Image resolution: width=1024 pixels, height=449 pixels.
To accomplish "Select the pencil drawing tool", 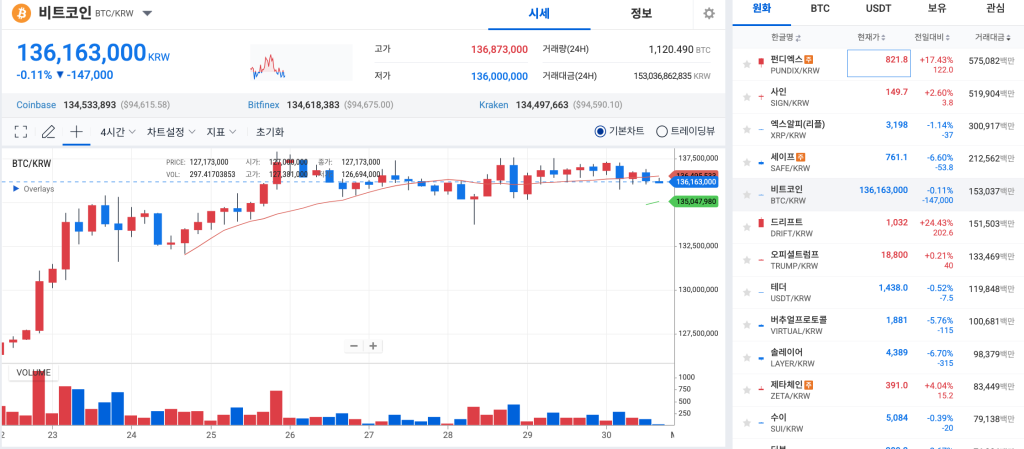I will pos(48,132).
